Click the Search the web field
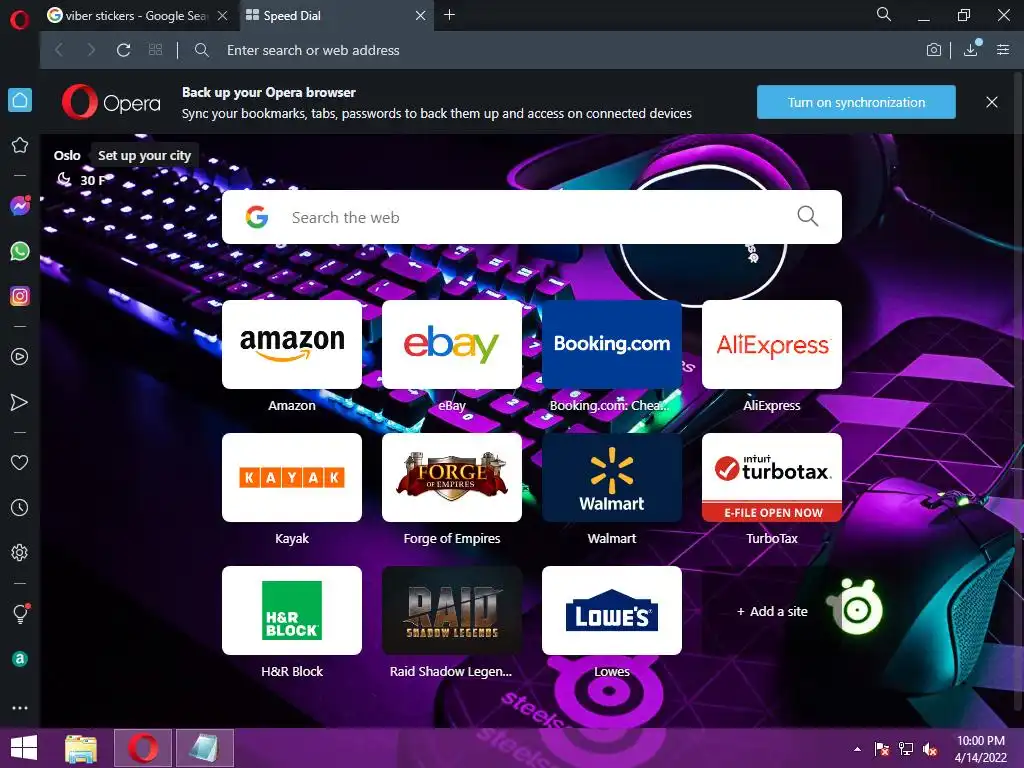 click(x=532, y=217)
